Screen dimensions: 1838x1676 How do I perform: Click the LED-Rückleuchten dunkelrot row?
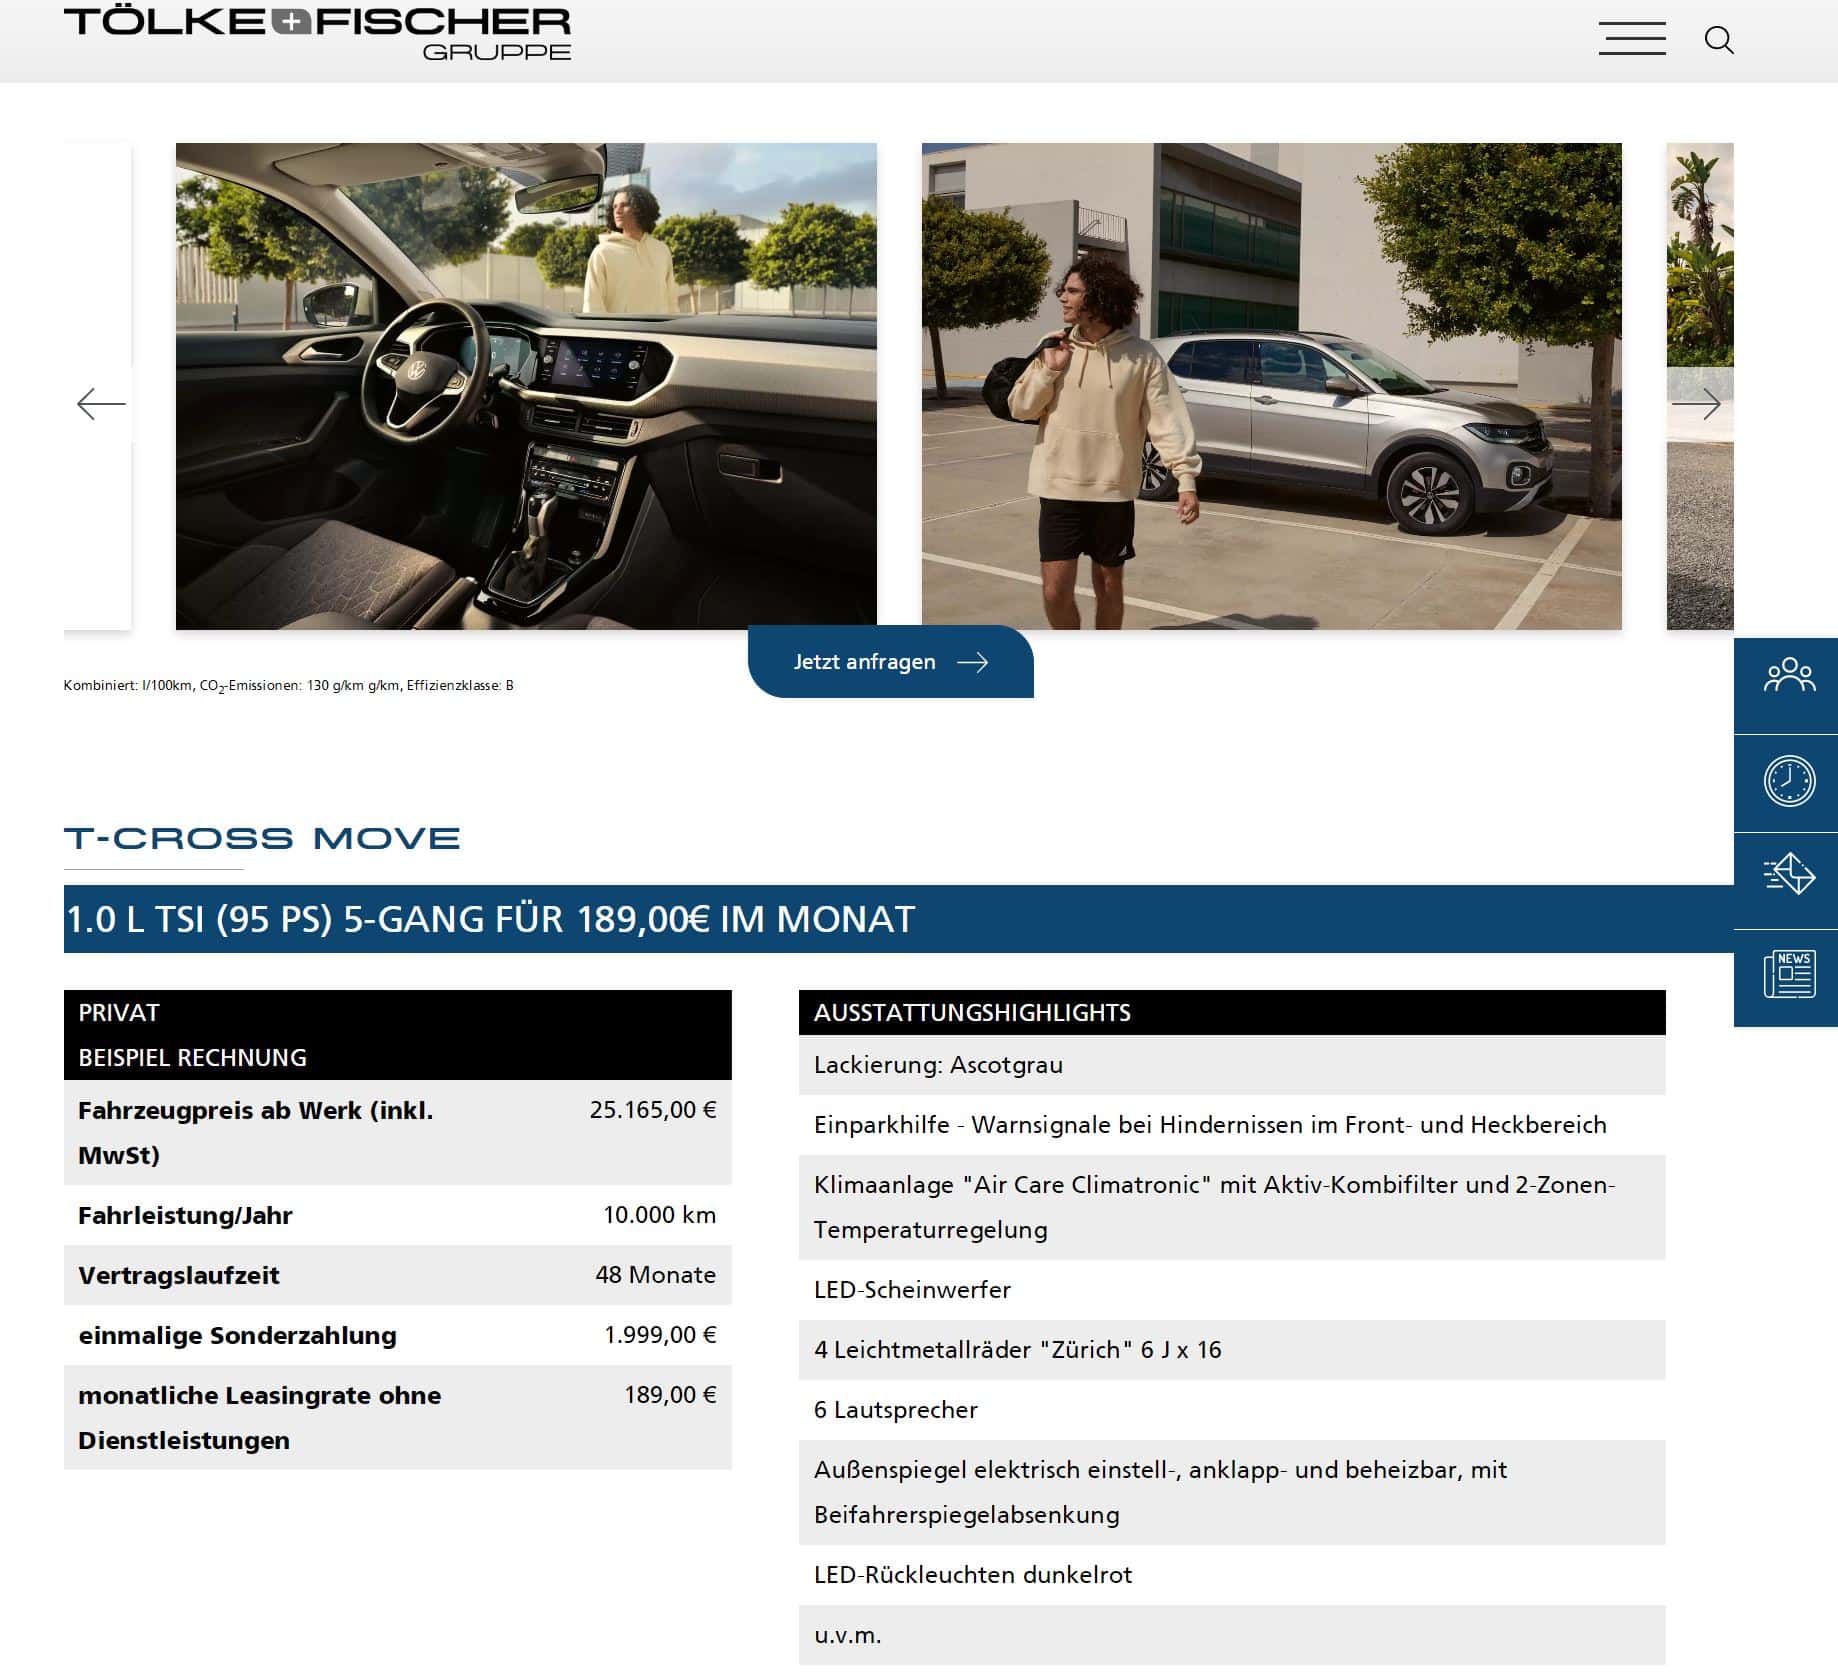(1232, 1575)
